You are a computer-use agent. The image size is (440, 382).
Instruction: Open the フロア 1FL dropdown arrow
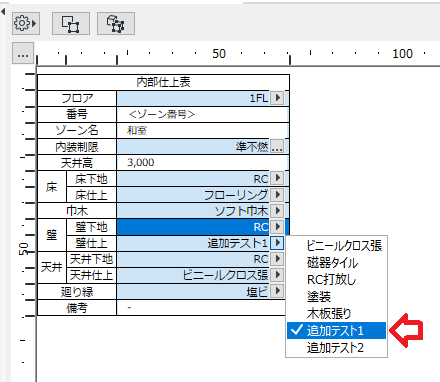(277, 98)
